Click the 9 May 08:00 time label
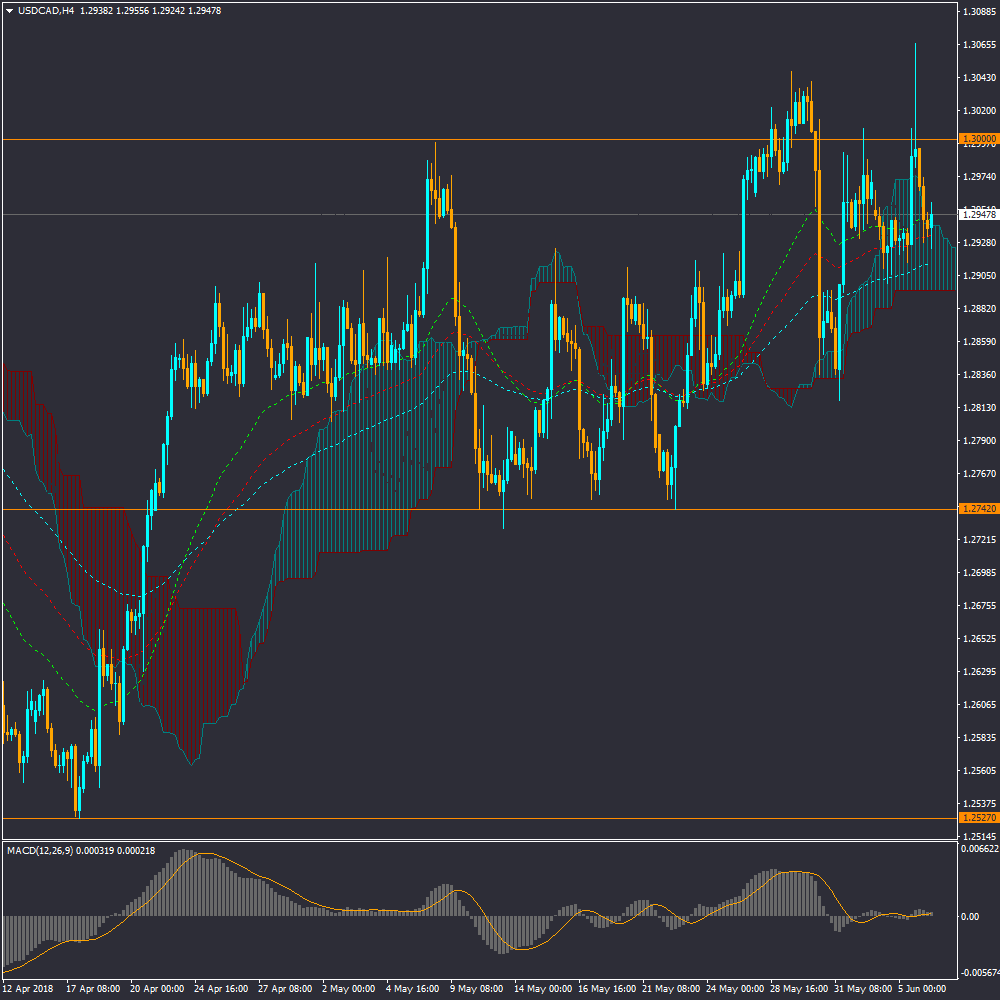 (476, 988)
